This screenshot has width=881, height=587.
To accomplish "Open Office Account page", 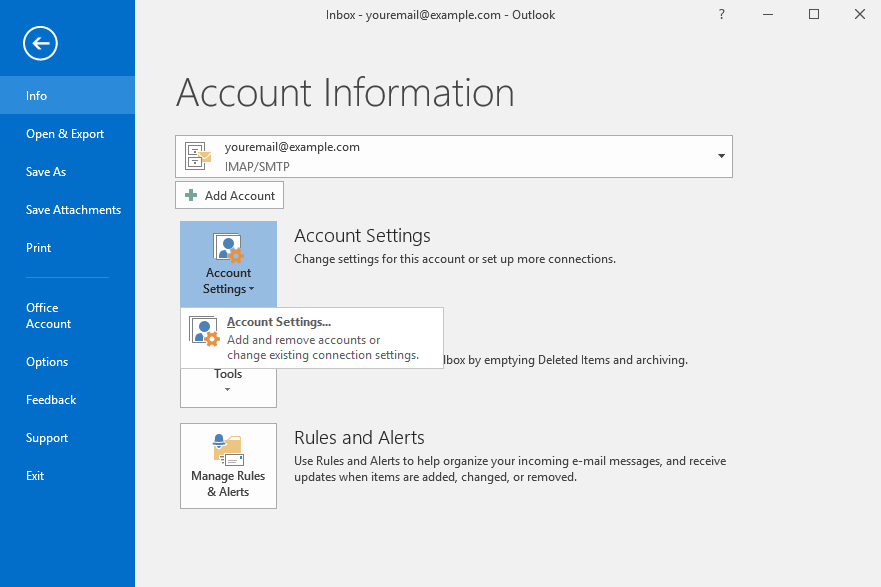I will (67, 316).
